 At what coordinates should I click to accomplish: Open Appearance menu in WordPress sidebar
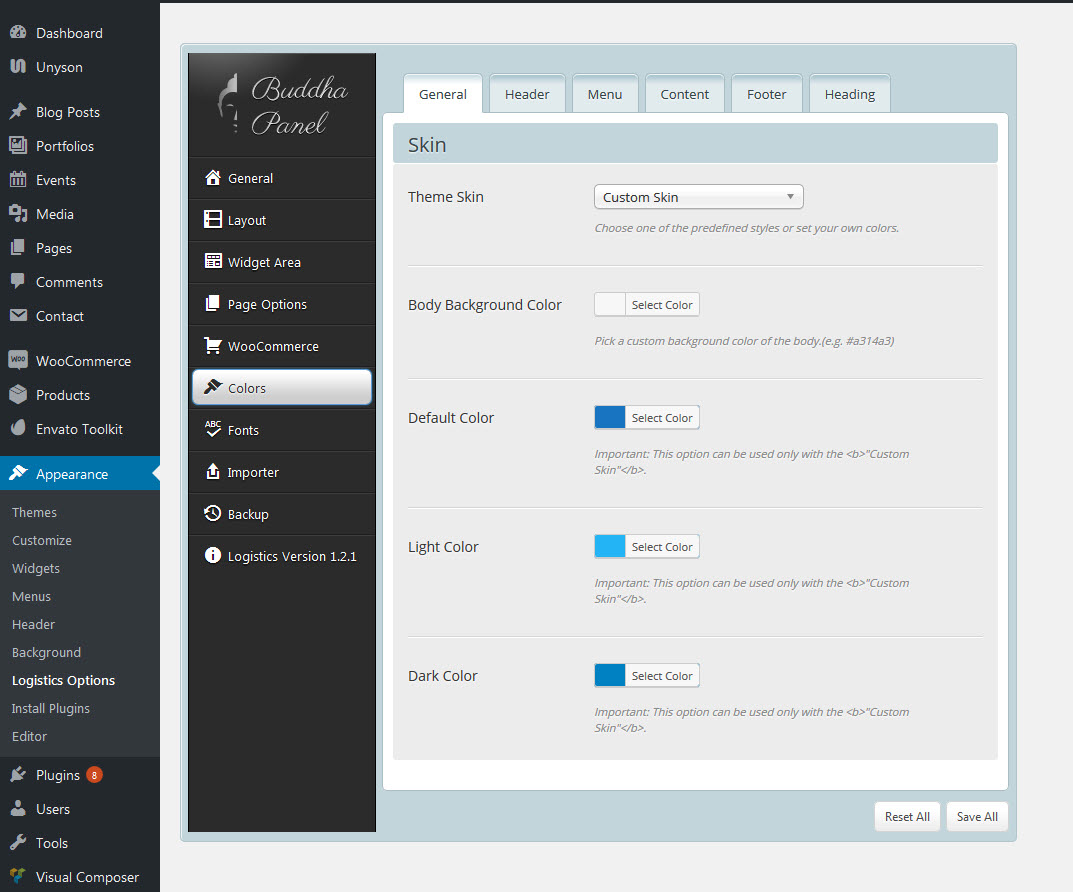[80, 473]
